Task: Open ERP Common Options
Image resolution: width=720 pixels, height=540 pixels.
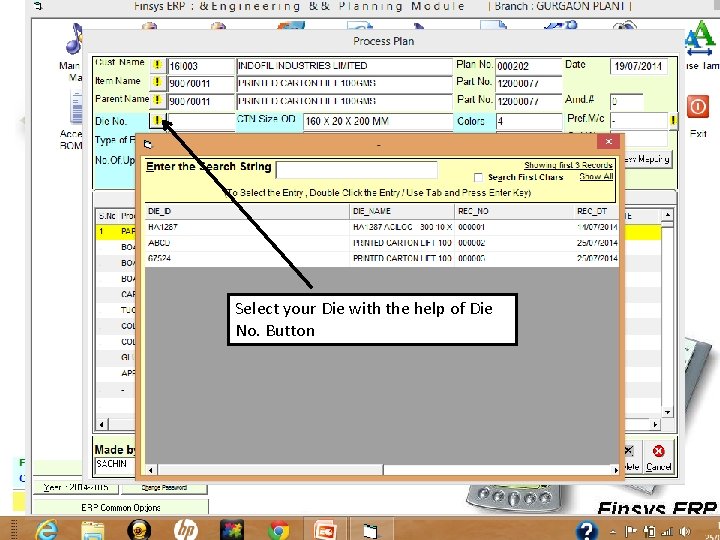Action: coord(121,507)
